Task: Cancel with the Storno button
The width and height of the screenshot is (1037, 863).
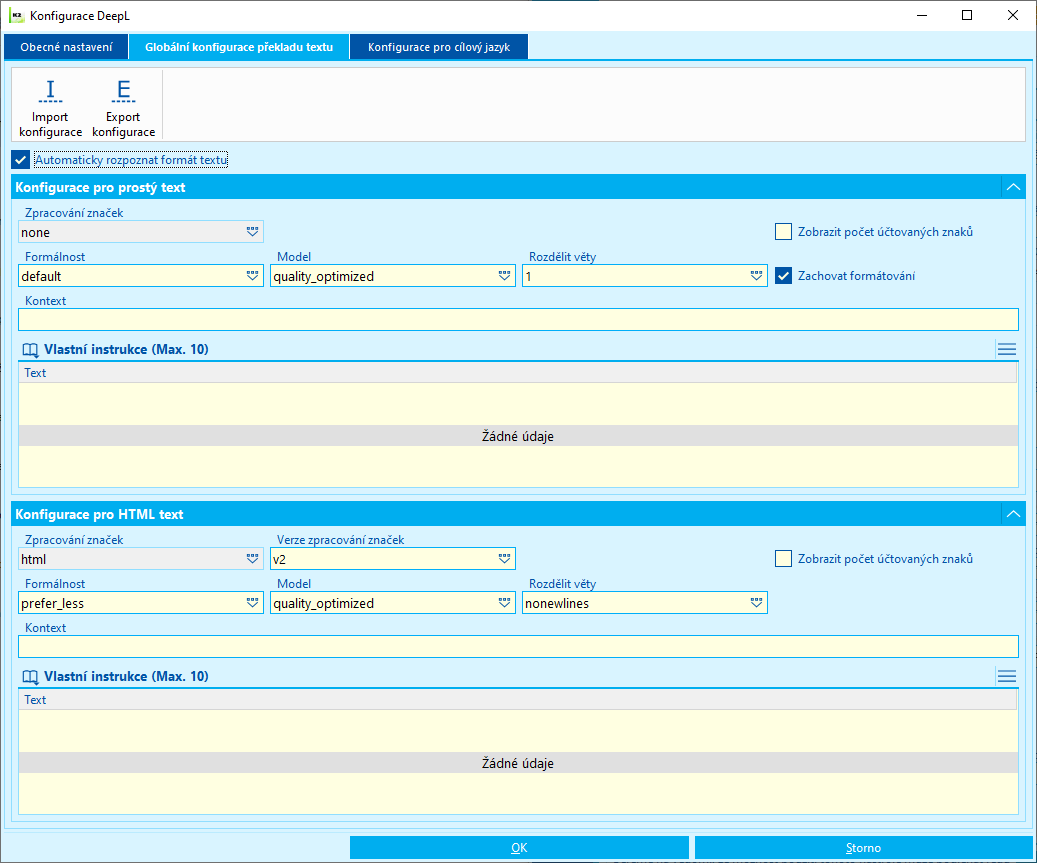Action: pyautogui.click(x=863, y=847)
